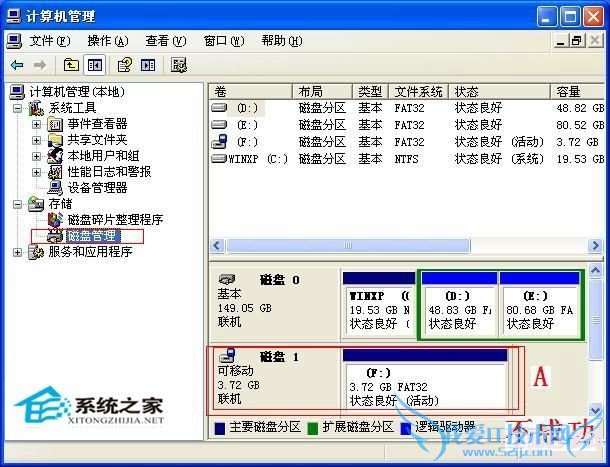
Task: Click the horizontal scrollbar thumb in volume list
Action: [x=348, y=246]
